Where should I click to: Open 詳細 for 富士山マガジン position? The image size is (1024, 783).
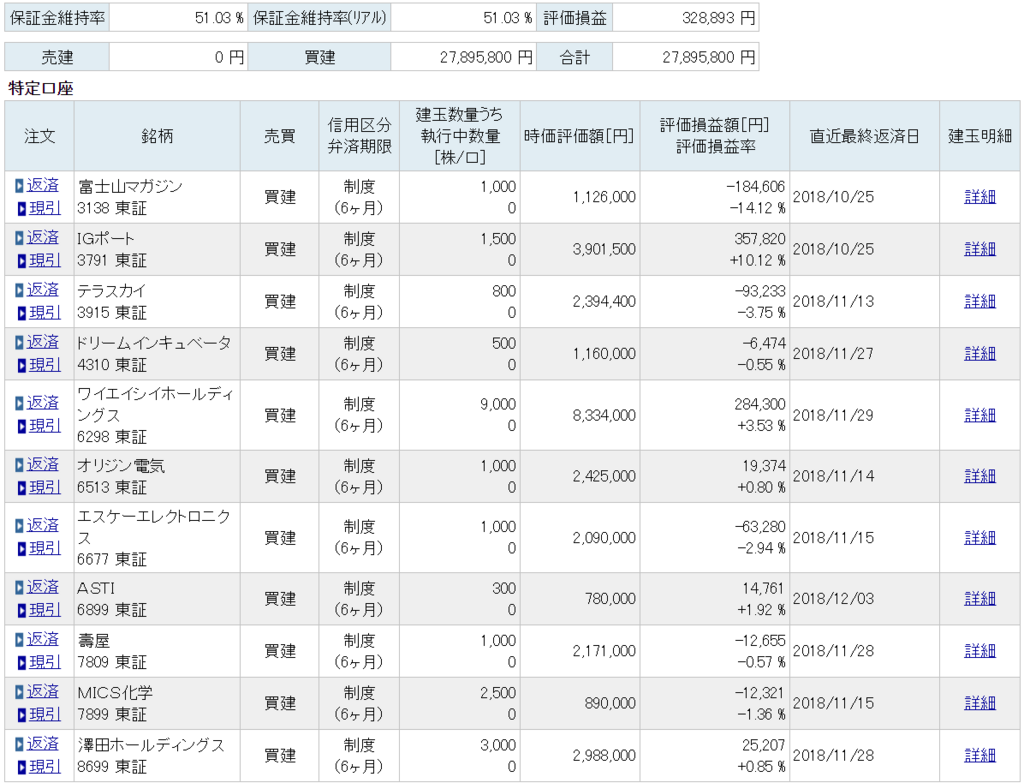coord(980,197)
